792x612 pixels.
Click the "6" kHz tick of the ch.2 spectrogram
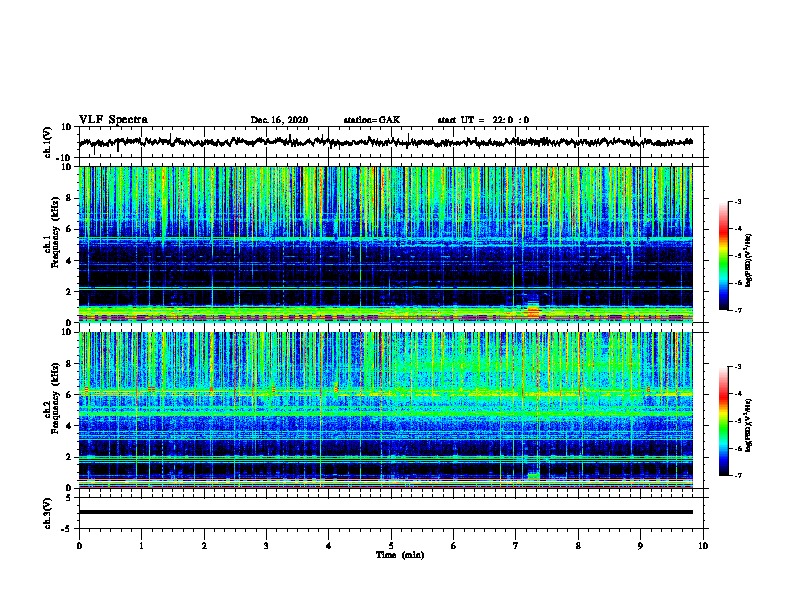(69, 395)
